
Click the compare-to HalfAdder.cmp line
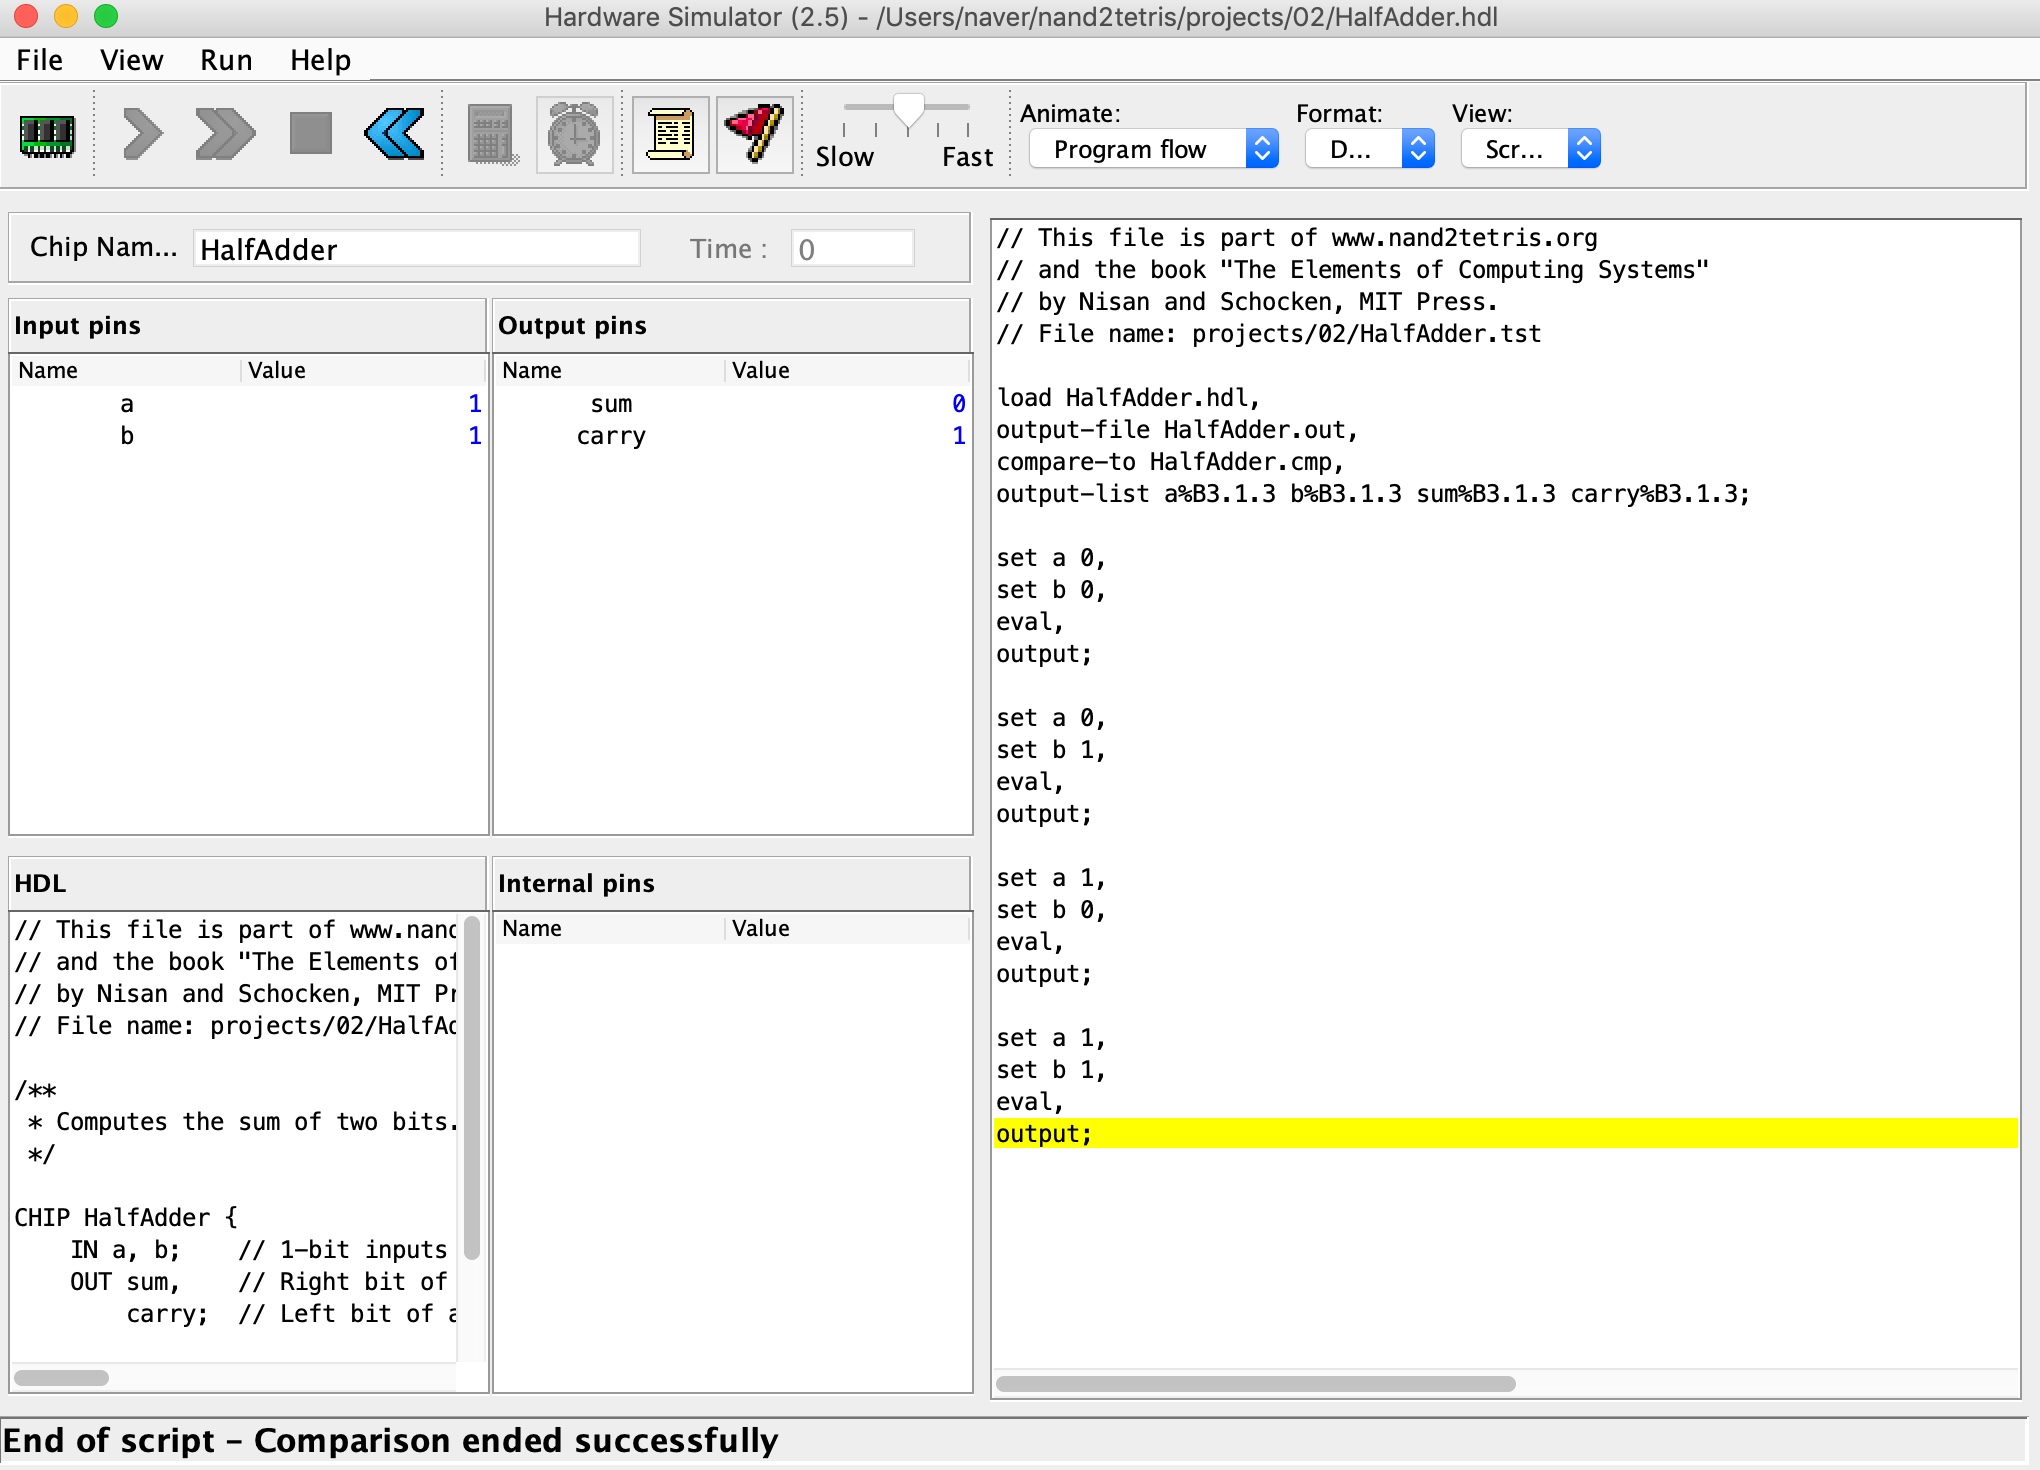[1170, 461]
